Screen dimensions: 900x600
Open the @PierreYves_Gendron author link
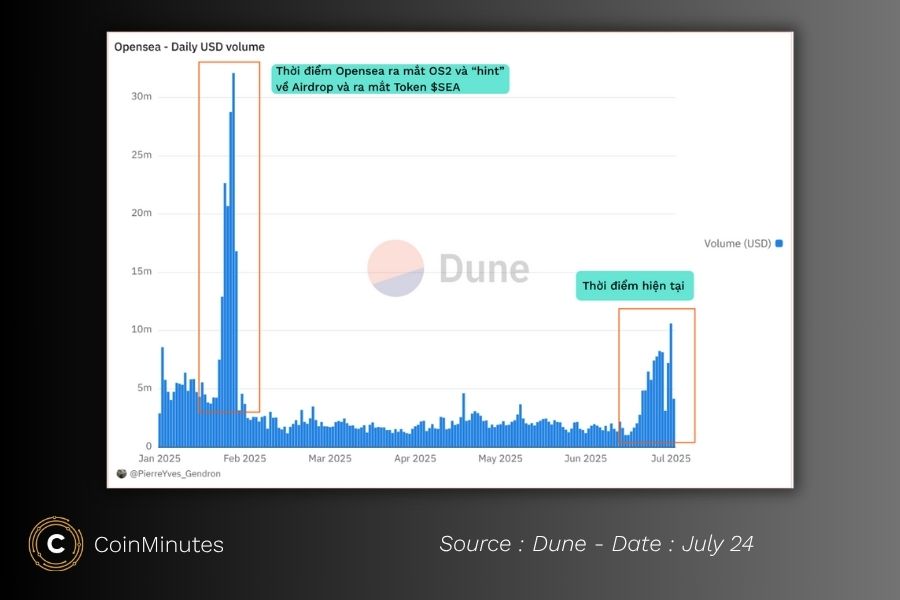[x=175, y=474]
